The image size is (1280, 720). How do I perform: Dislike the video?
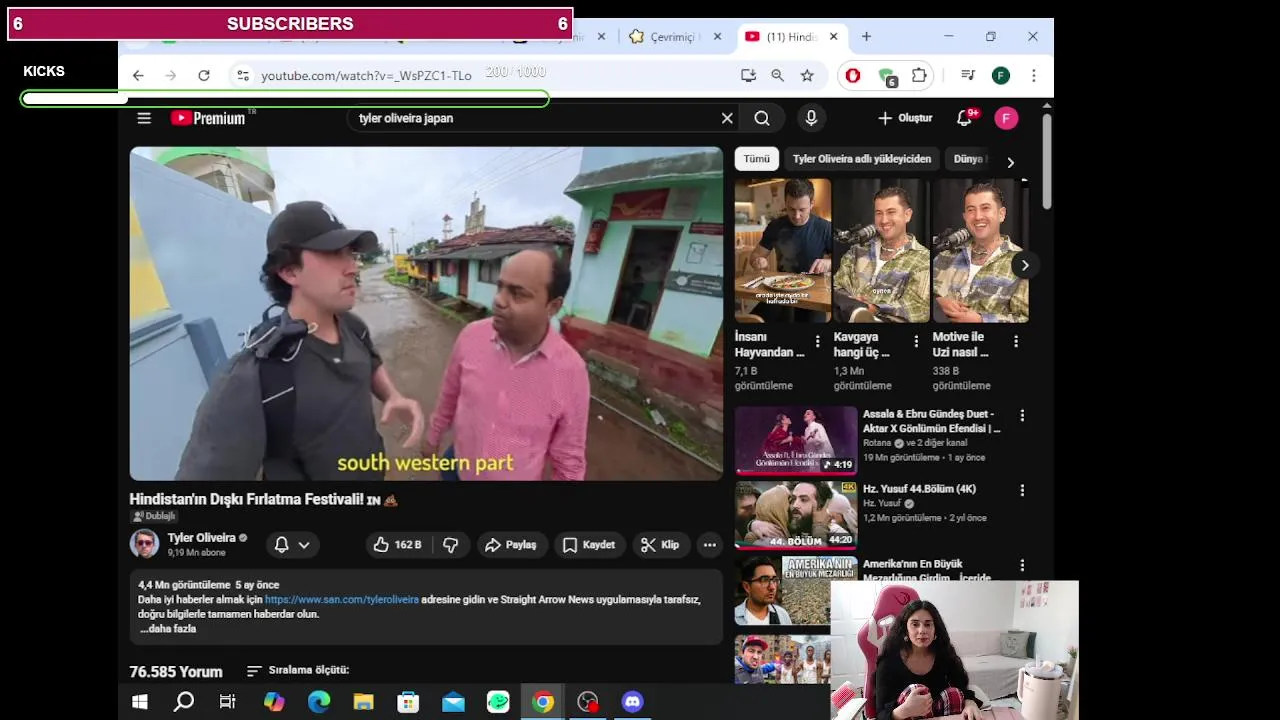[x=451, y=545]
